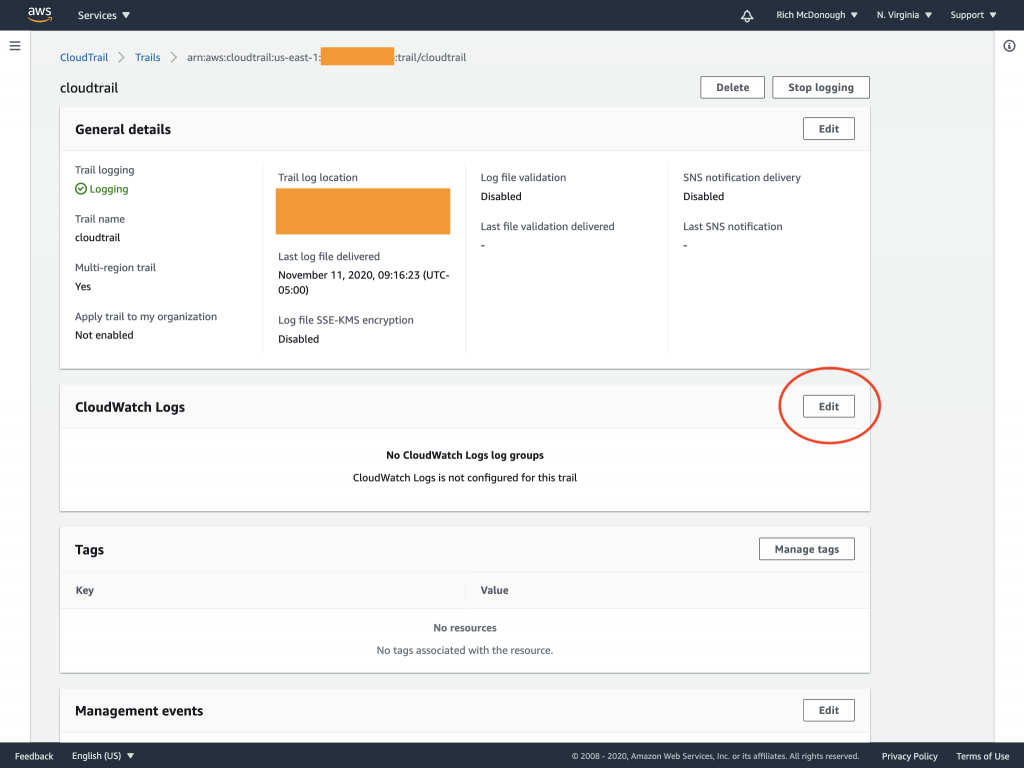Open the Feedback link in the footer
The image size is (1024, 768).
[x=33, y=756]
